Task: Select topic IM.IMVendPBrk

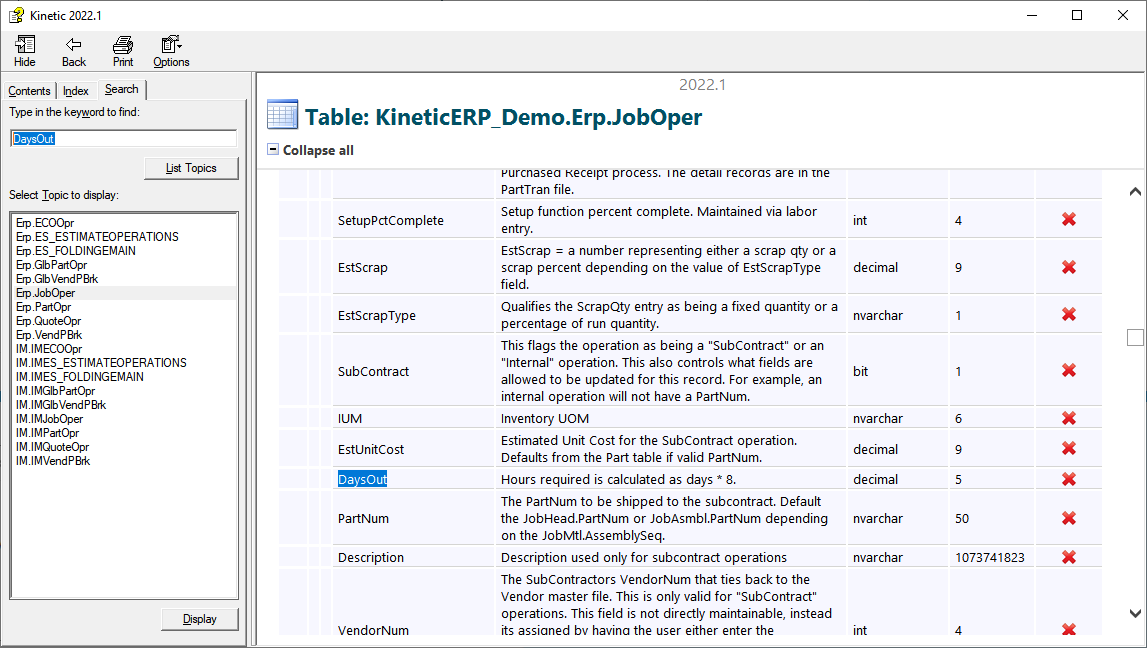Action: pos(53,461)
